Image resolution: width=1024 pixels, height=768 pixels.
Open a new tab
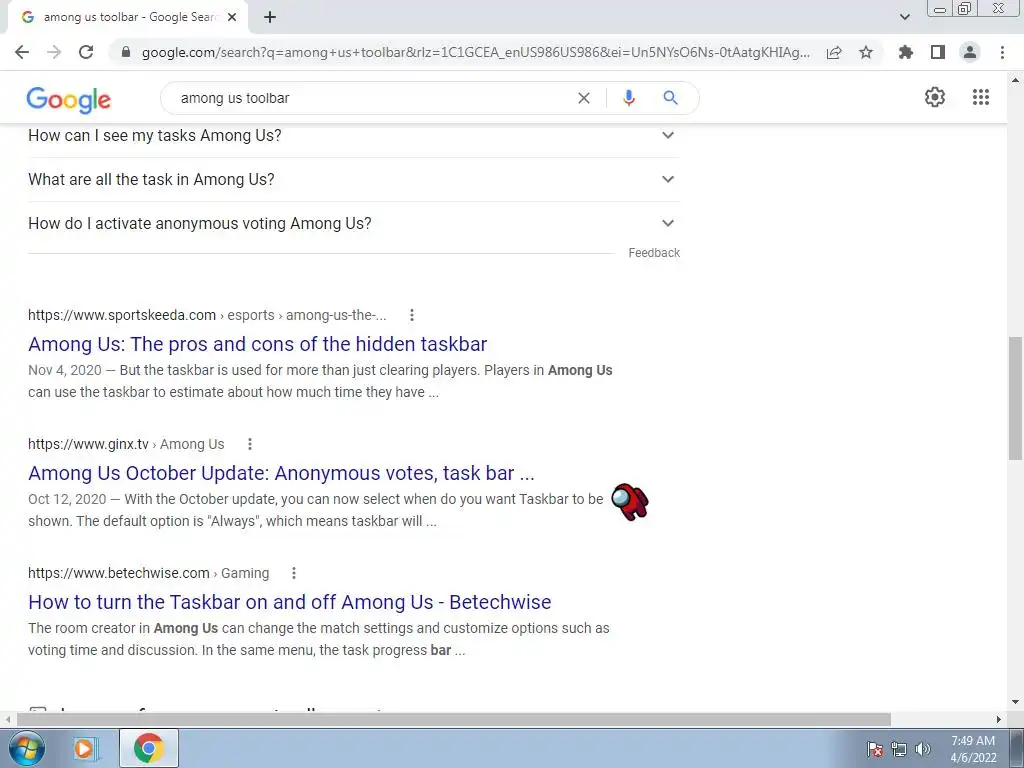[x=270, y=17]
